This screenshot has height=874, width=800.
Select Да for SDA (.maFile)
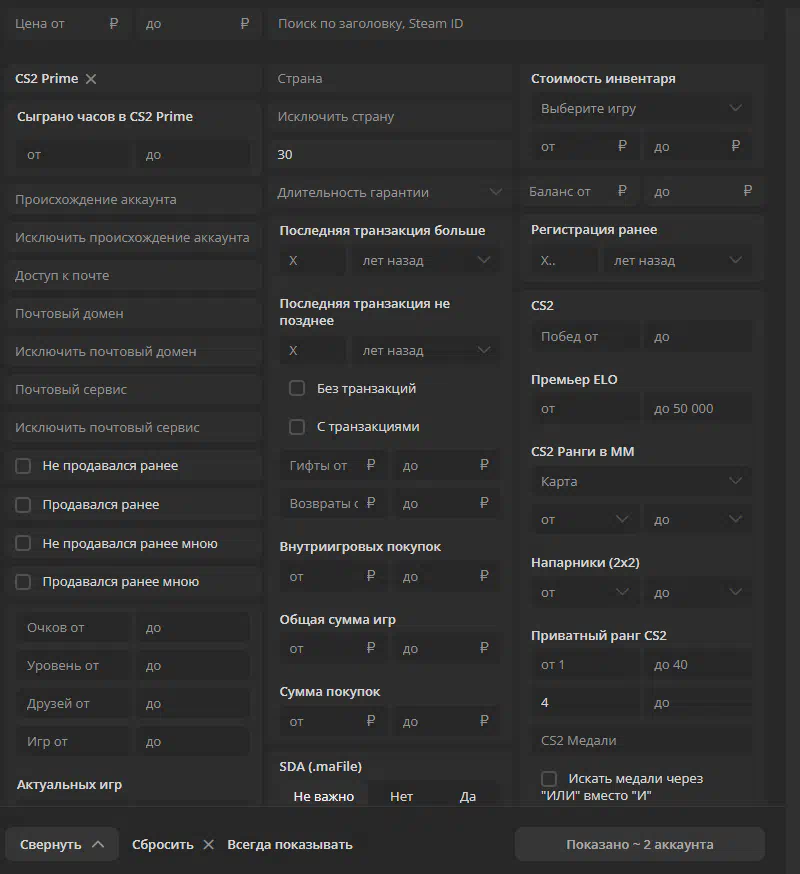pos(467,797)
